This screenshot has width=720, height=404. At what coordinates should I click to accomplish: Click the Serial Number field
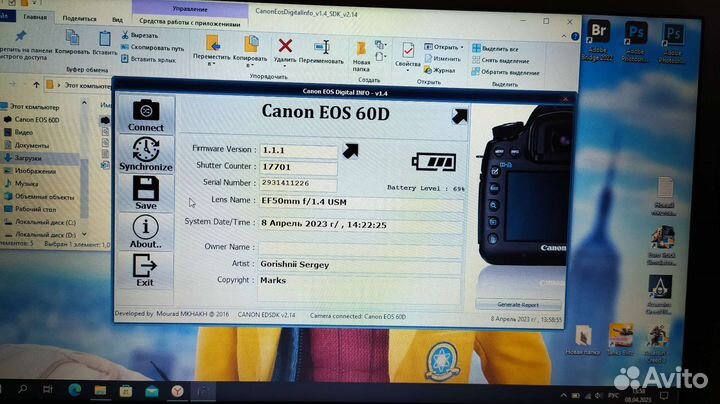[298, 183]
